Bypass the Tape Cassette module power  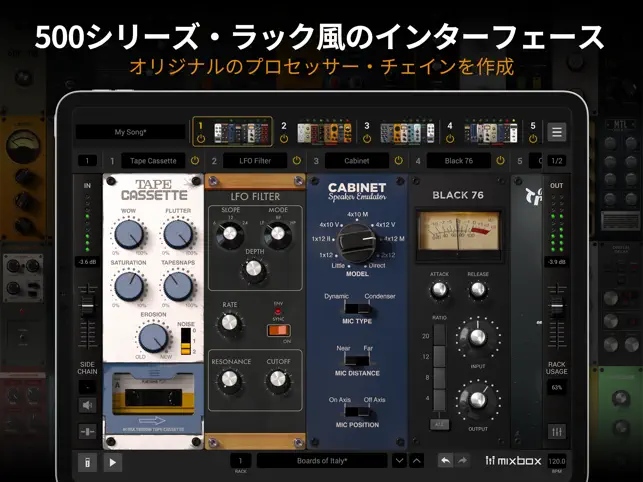(x=195, y=161)
